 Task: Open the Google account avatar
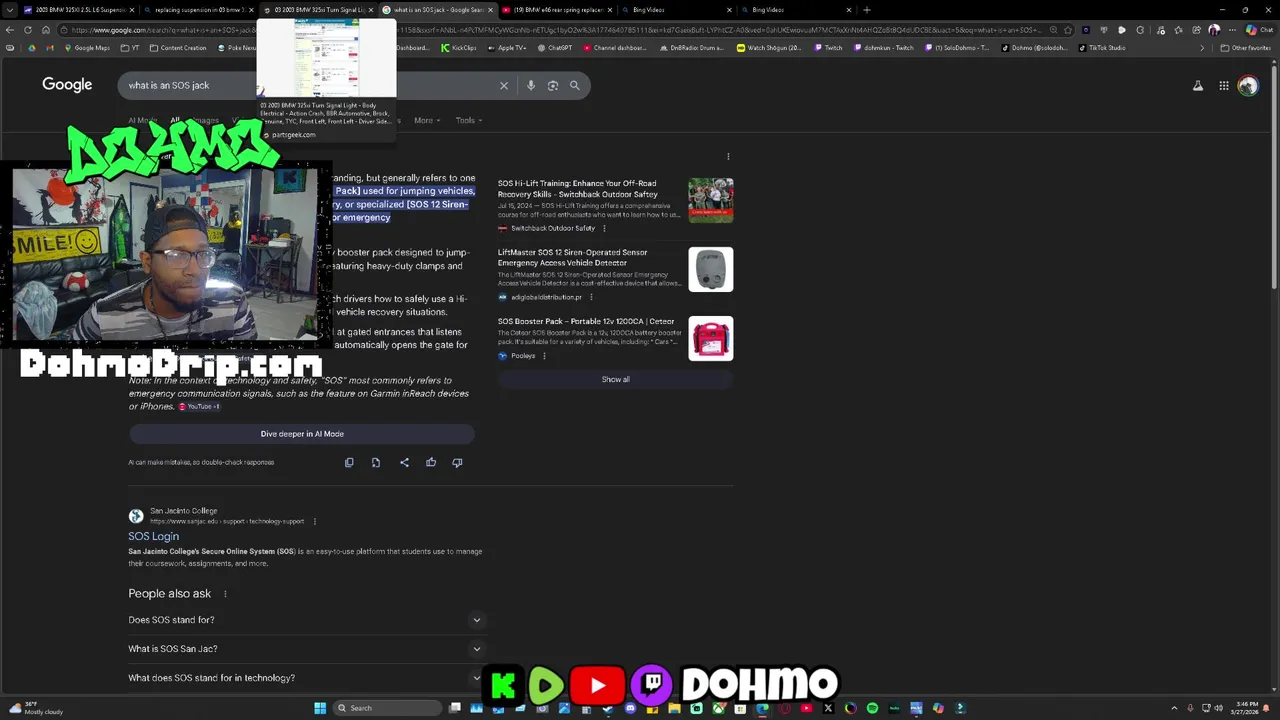(1248, 86)
